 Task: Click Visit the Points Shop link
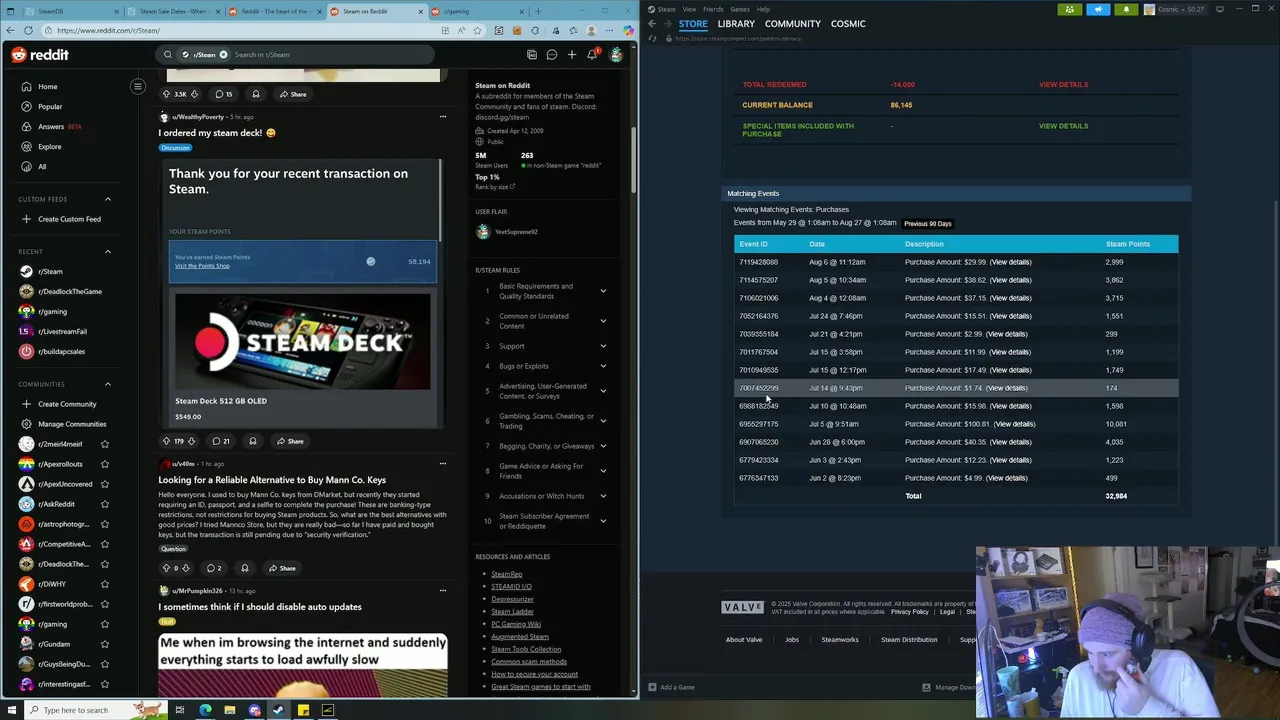click(202, 266)
